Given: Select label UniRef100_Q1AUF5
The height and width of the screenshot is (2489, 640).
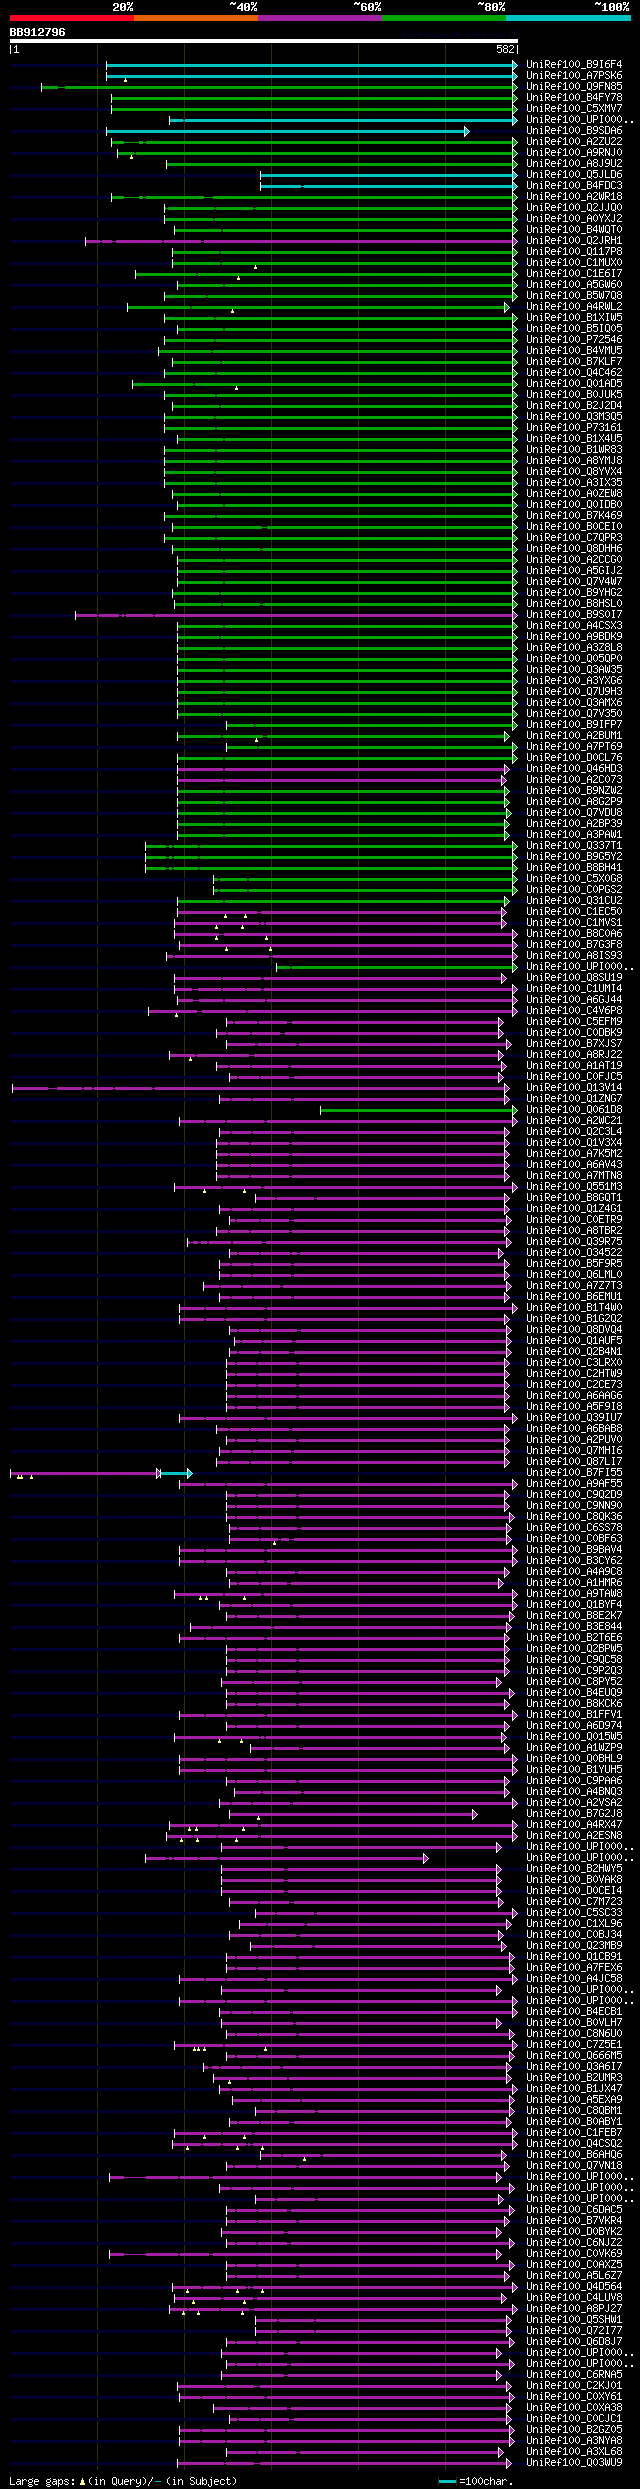Looking at the screenshot, I should (574, 1341).
